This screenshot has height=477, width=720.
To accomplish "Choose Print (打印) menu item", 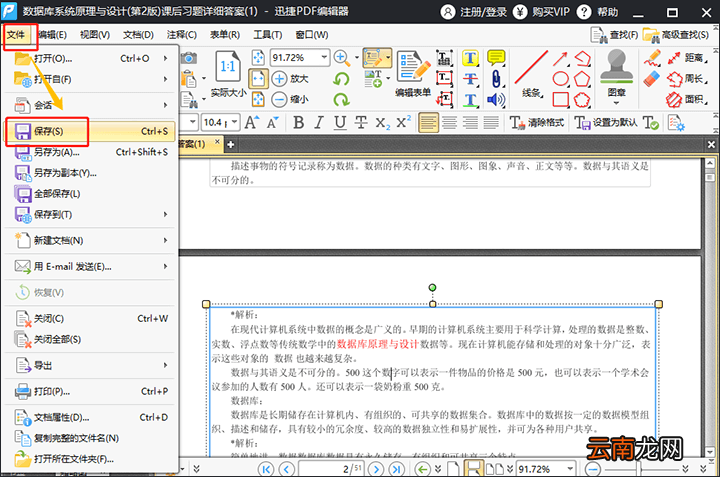I will [x=90, y=392].
